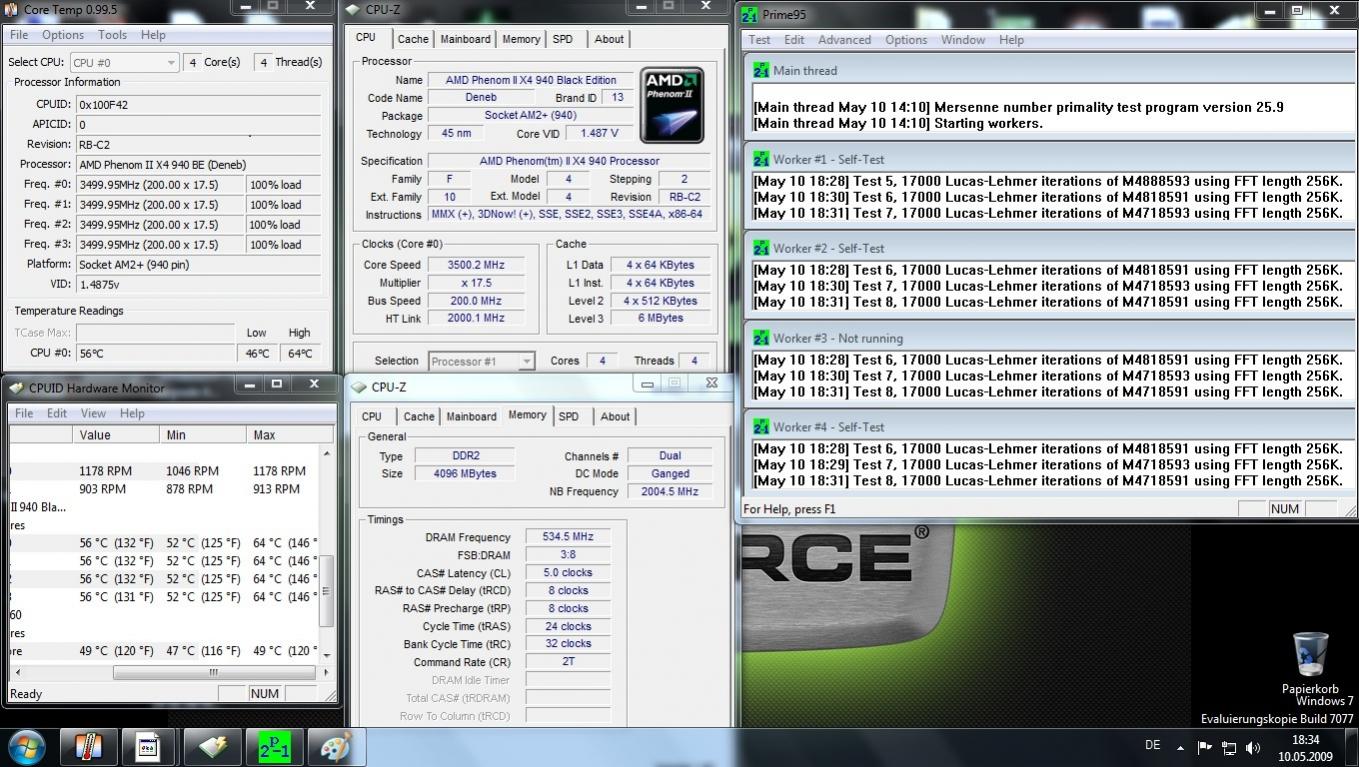Open the Select CPU dropdown in Core Temp

[125, 62]
